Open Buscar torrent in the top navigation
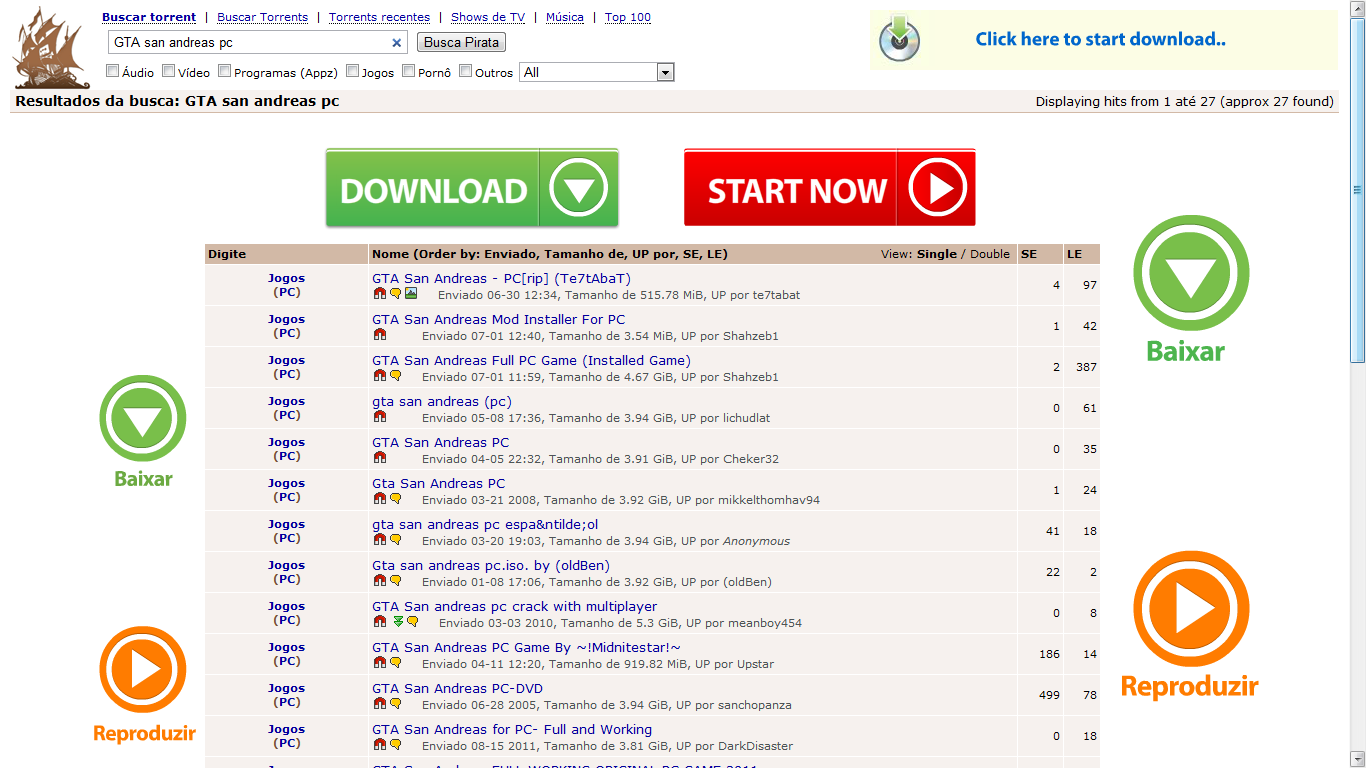The height and width of the screenshot is (768, 1366). coord(149,17)
